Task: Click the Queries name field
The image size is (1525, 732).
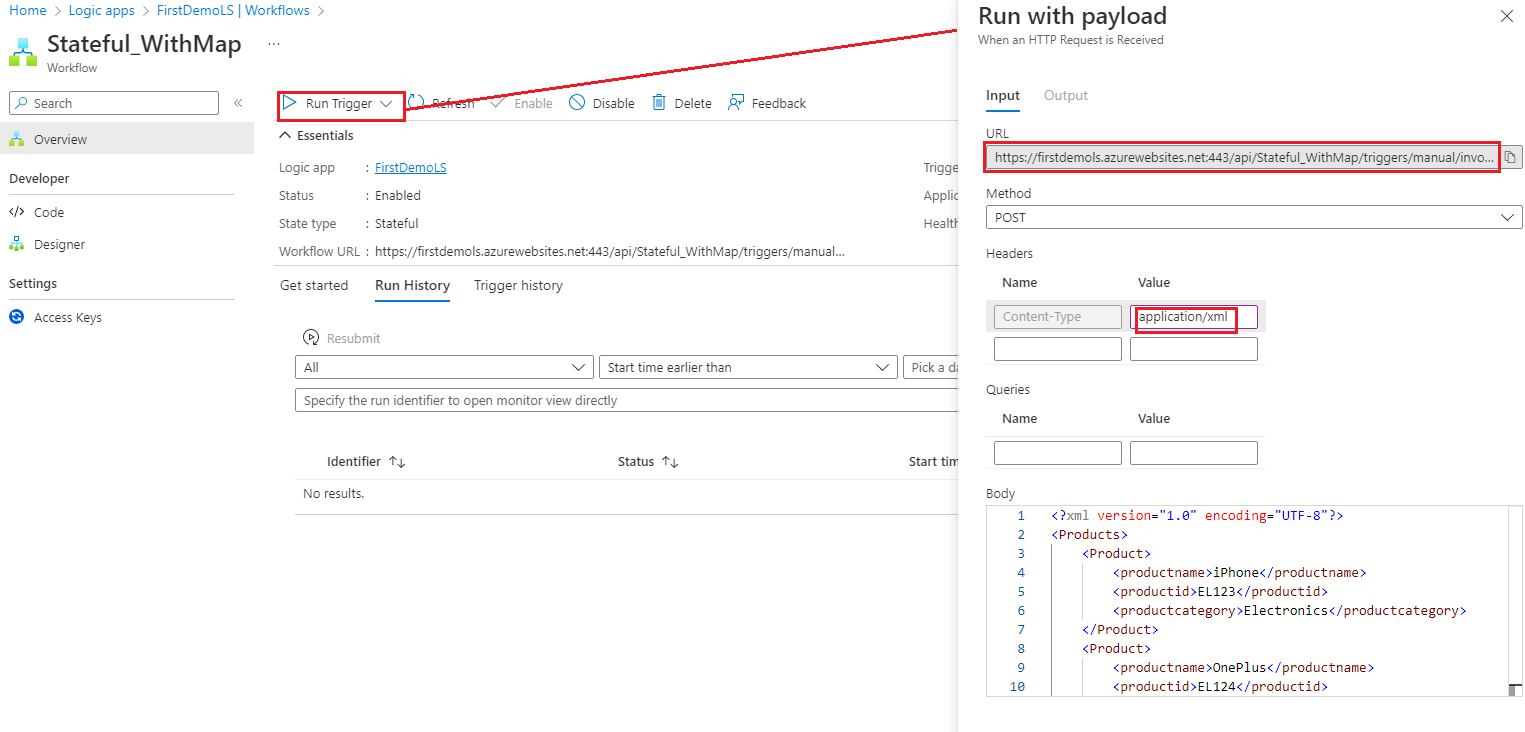Action: coord(1058,453)
